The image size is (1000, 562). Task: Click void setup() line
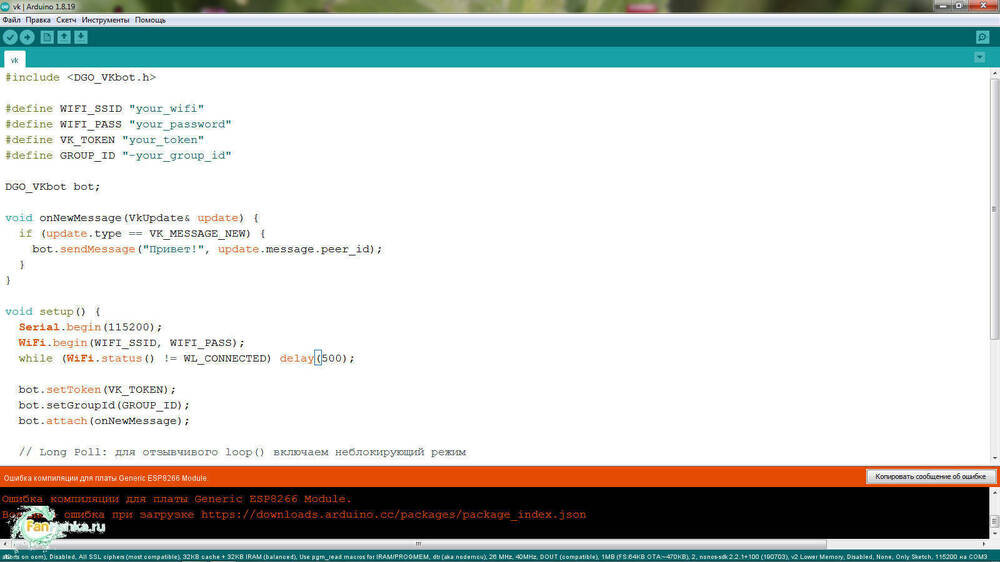point(53,311)
